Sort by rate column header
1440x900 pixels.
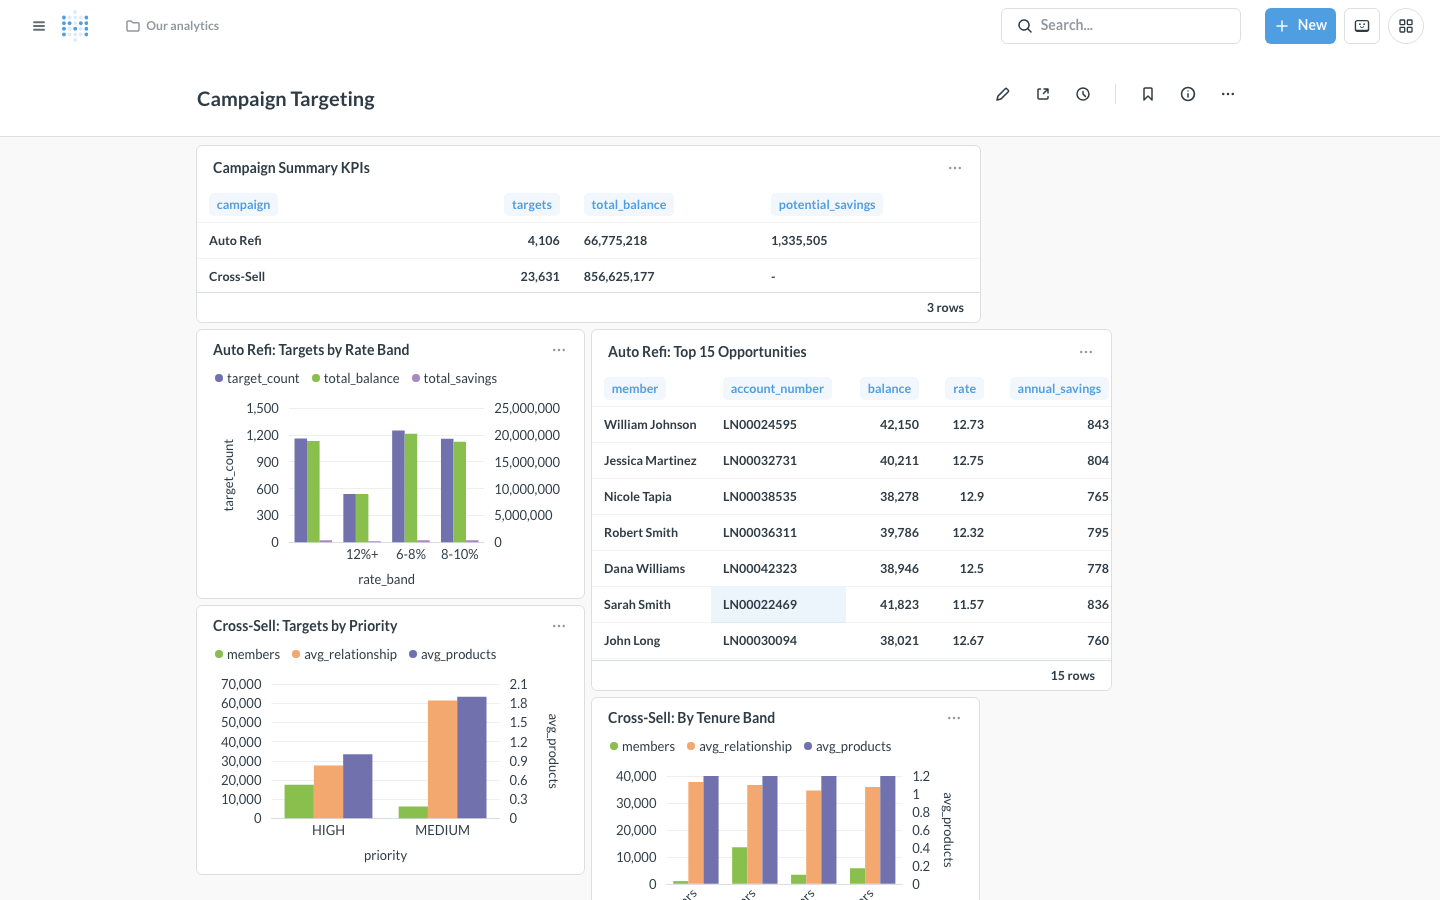tap(964, 389)
